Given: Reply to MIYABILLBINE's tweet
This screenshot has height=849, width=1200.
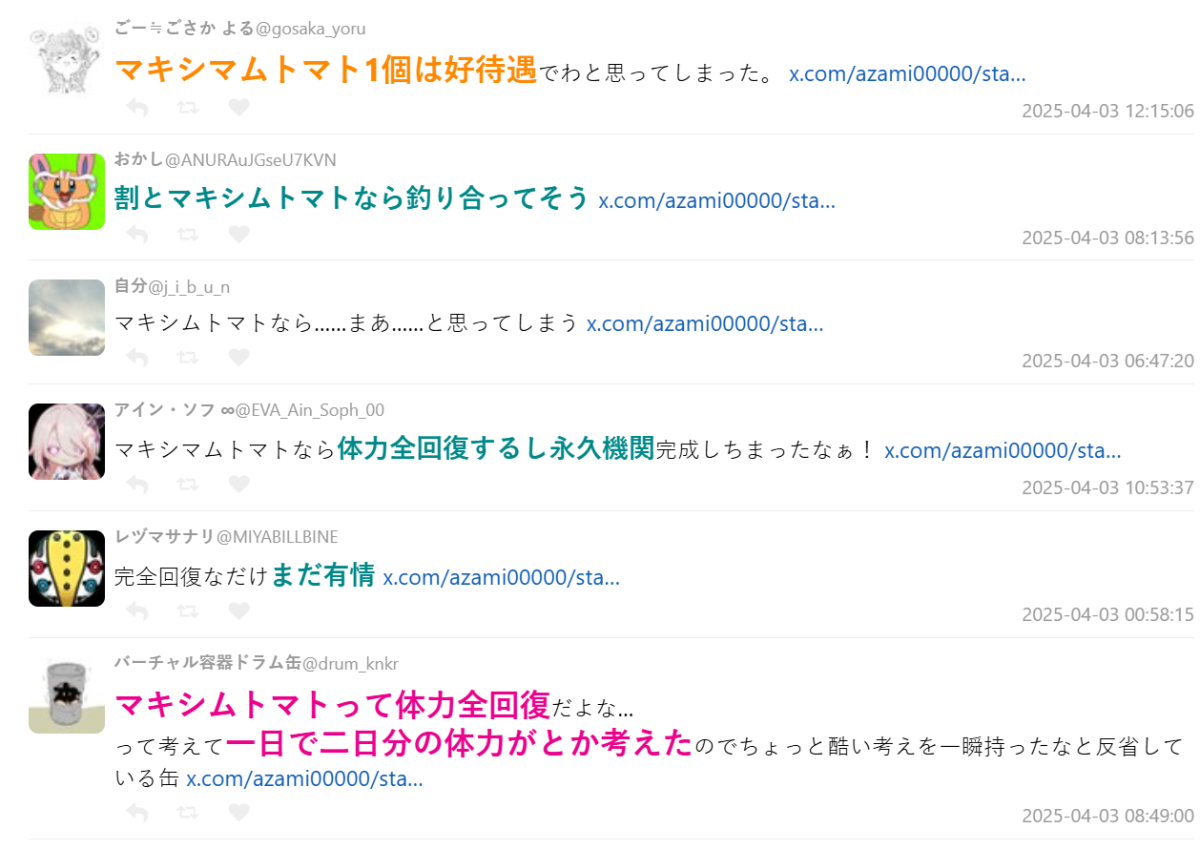Looking at the screenshot, I should pos(138,611).
